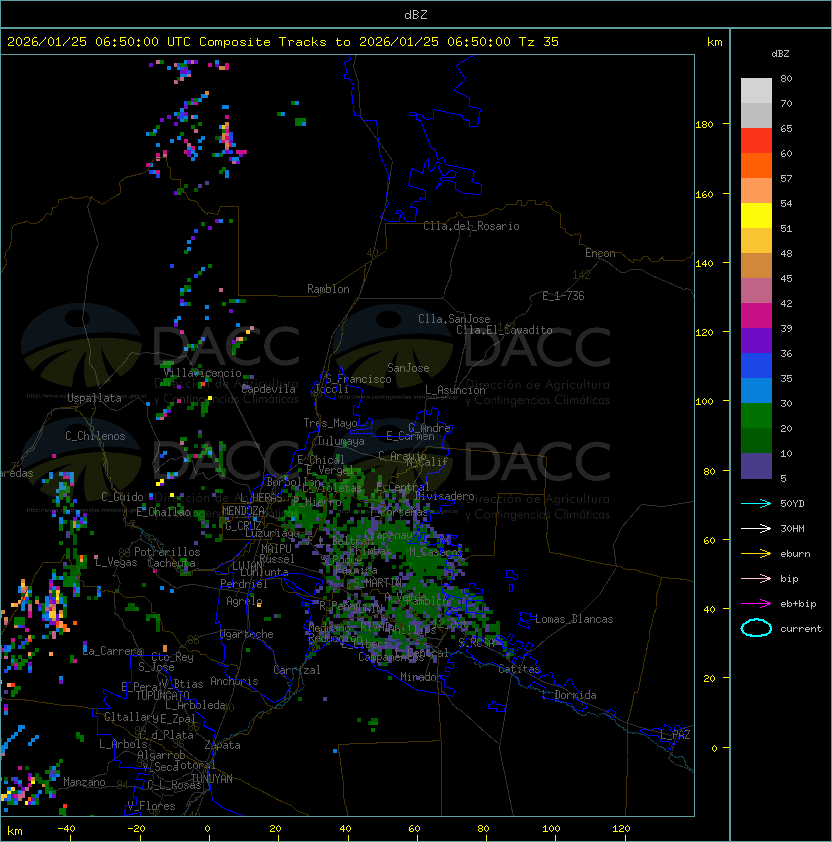Image resolution: width=832 pixels, height=842 pixels.
Task: Click the 'Perdriel' place label
Action: [x=244, y=584]
